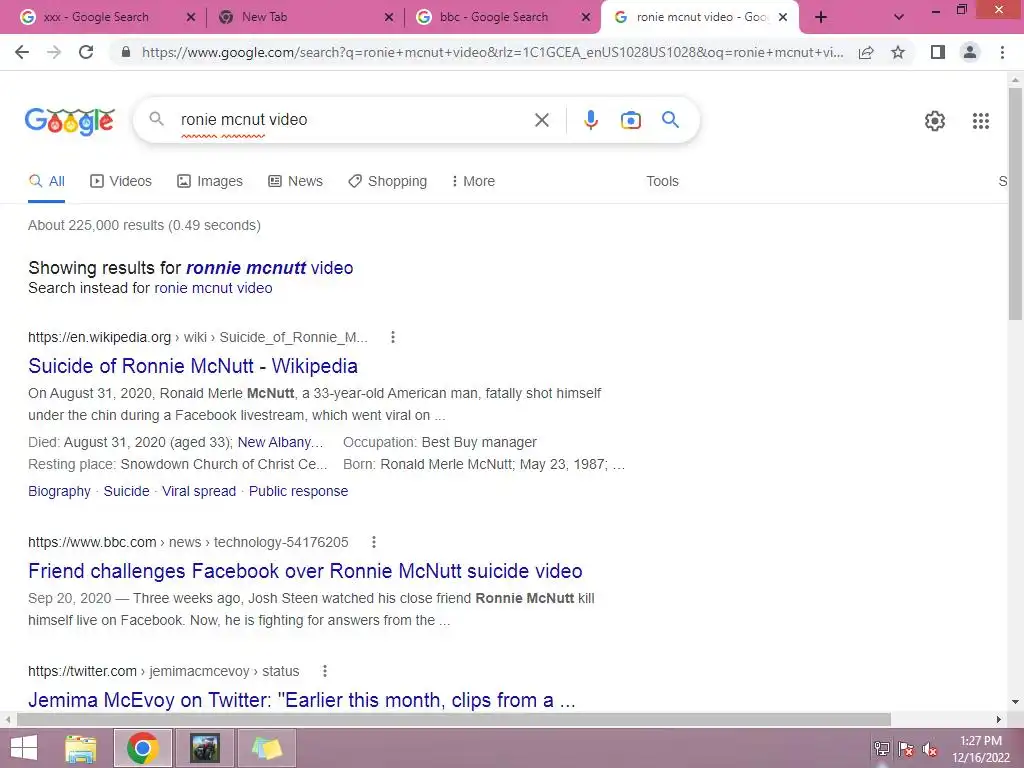Open the search Tools options
Image resolution: width=1024 pixels, height=768 pixels.
pos(662,182)
